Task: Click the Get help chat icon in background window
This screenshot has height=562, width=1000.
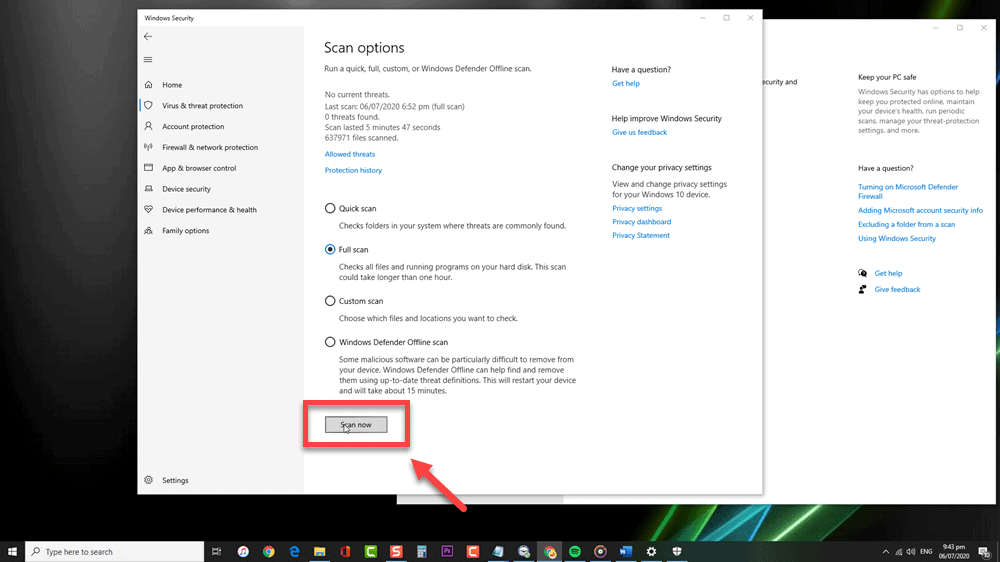Action: click(x=862, y=273)
